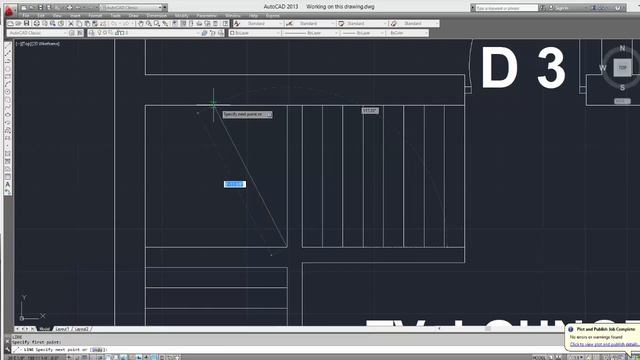Screen dimensions: 640x360
Task: Click the Plot printer icon in Standard toolbar
Action: (36, 24)
